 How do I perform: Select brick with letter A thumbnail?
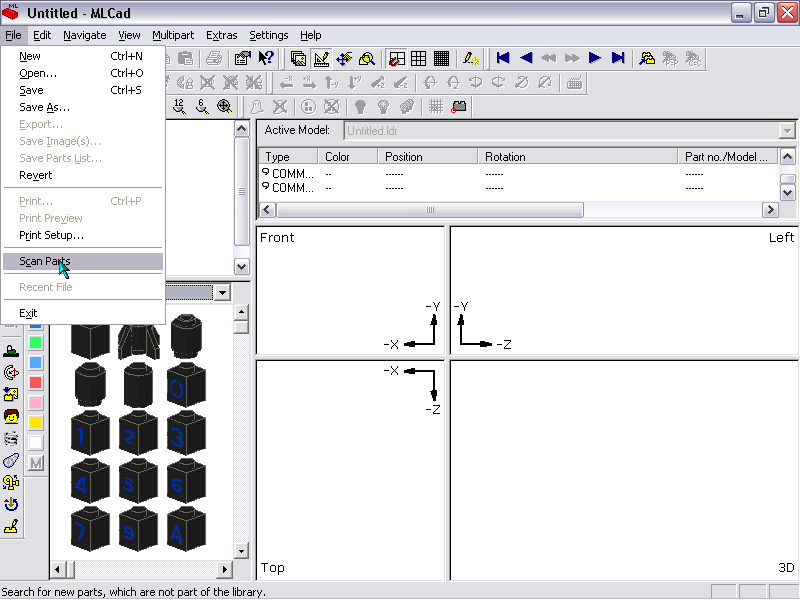(x=186, y=530)
